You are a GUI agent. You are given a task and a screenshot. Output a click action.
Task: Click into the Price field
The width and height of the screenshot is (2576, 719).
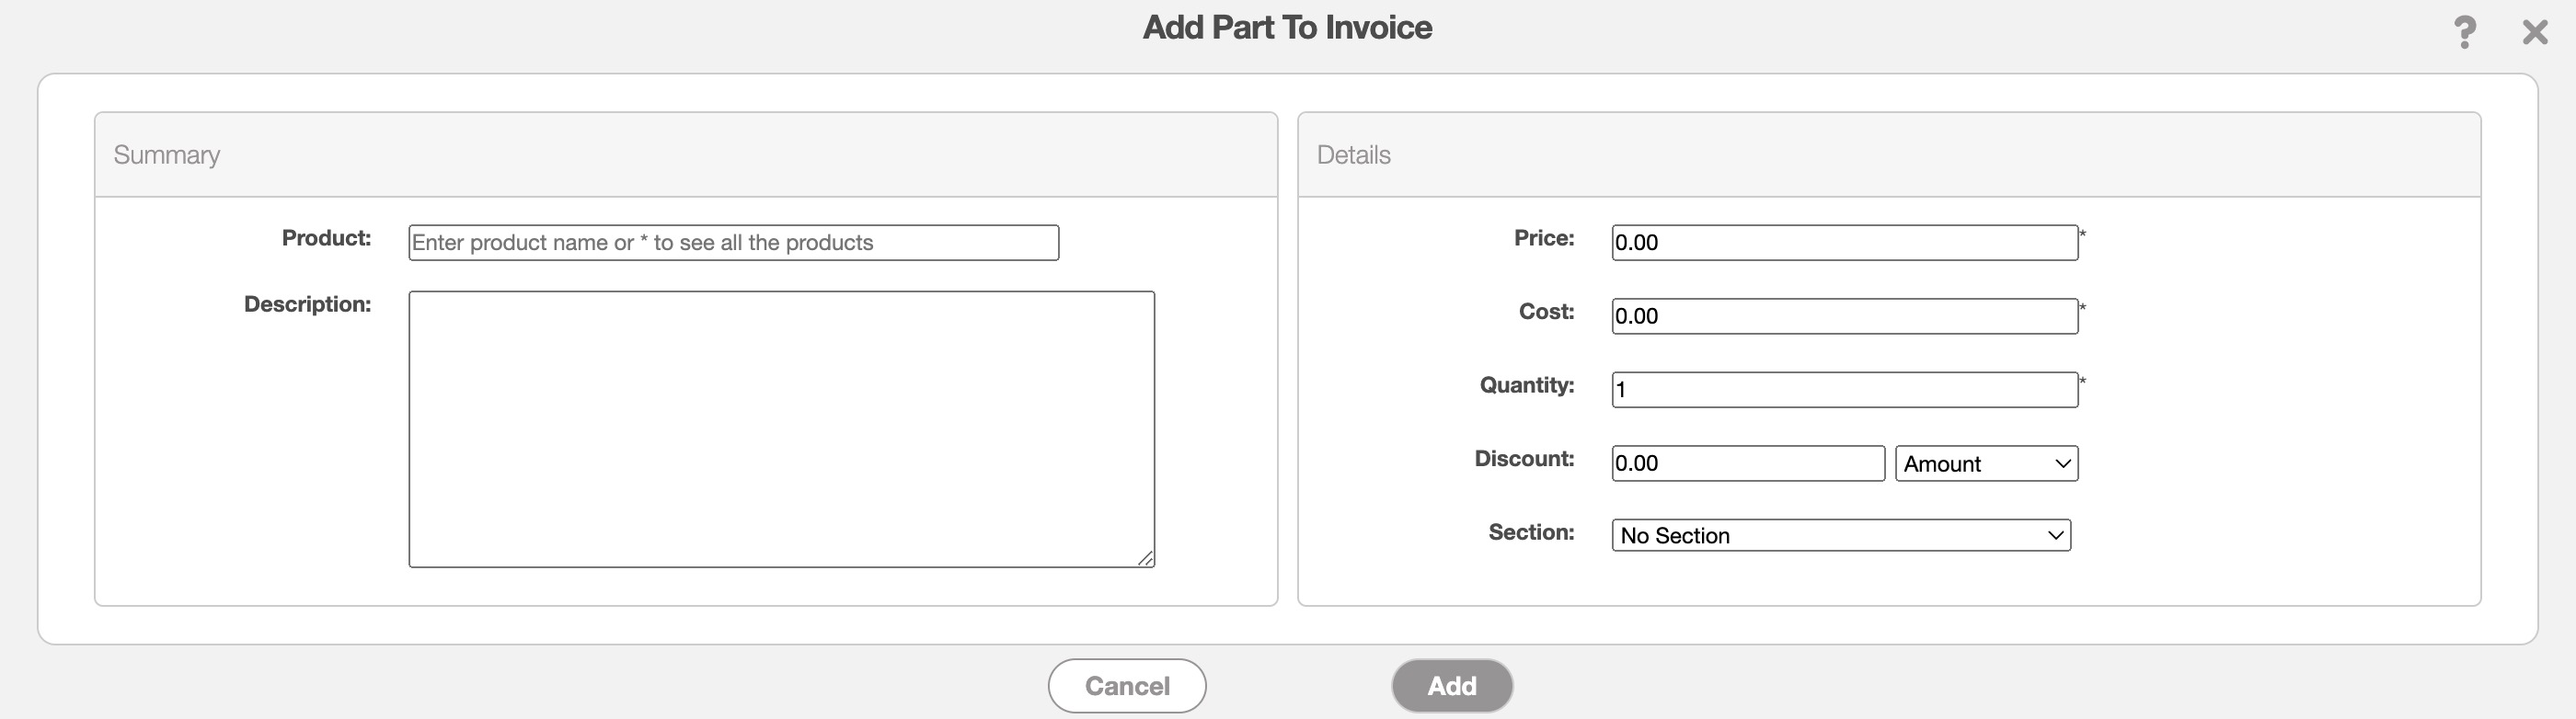click(x=1844, y=243)
